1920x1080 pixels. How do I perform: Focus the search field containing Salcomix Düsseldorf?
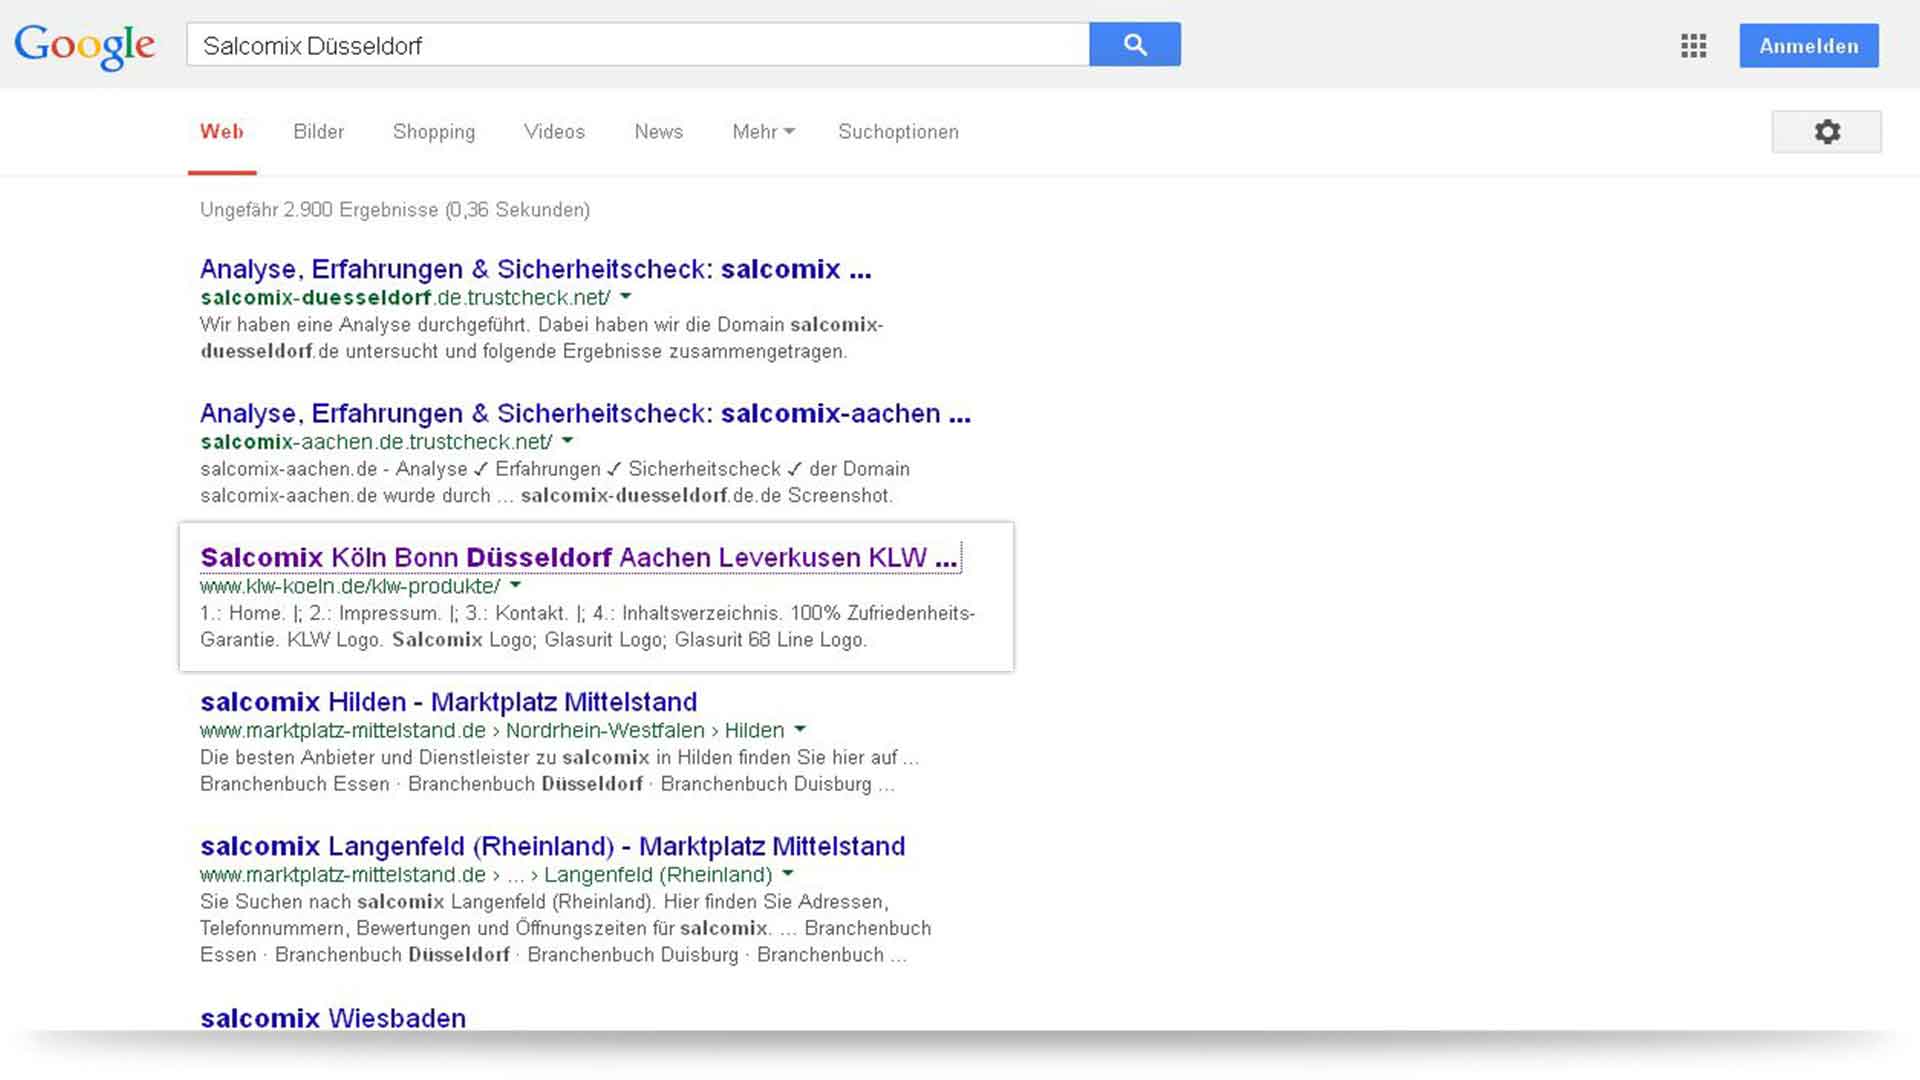coord(638,45)
